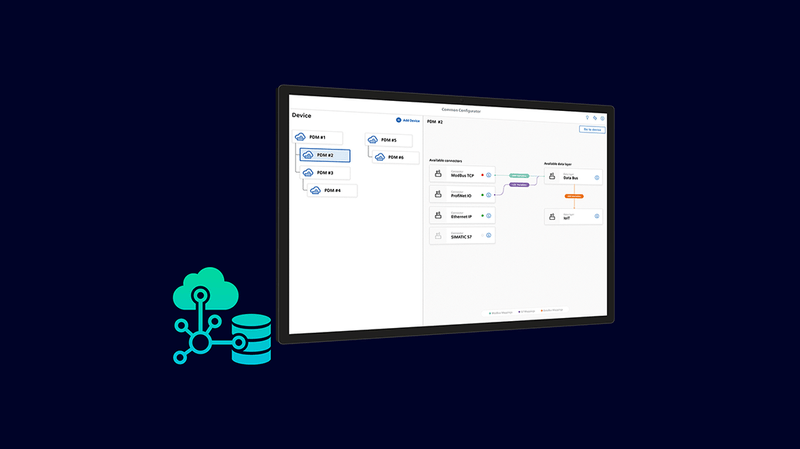Click the IoT layer settings icon
800x449 pixels.
tap(597, 216)
